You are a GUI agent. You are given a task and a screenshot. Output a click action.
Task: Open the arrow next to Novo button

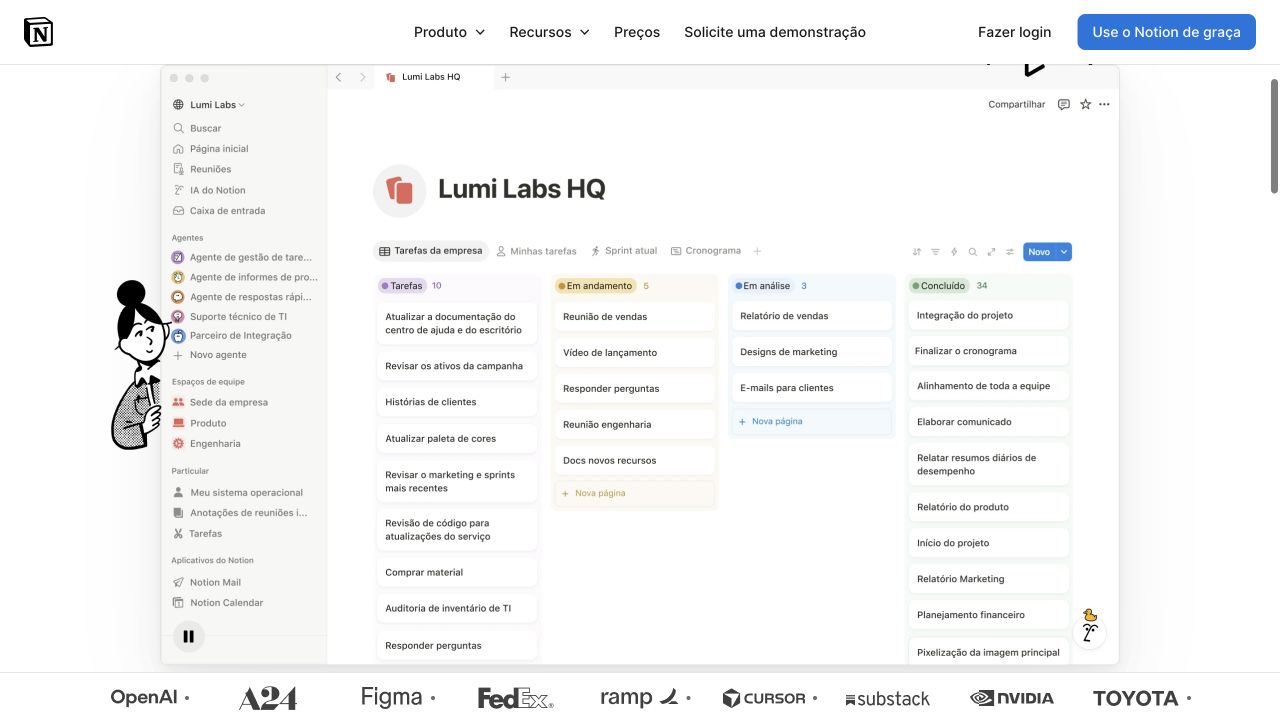click(1064, 252)
